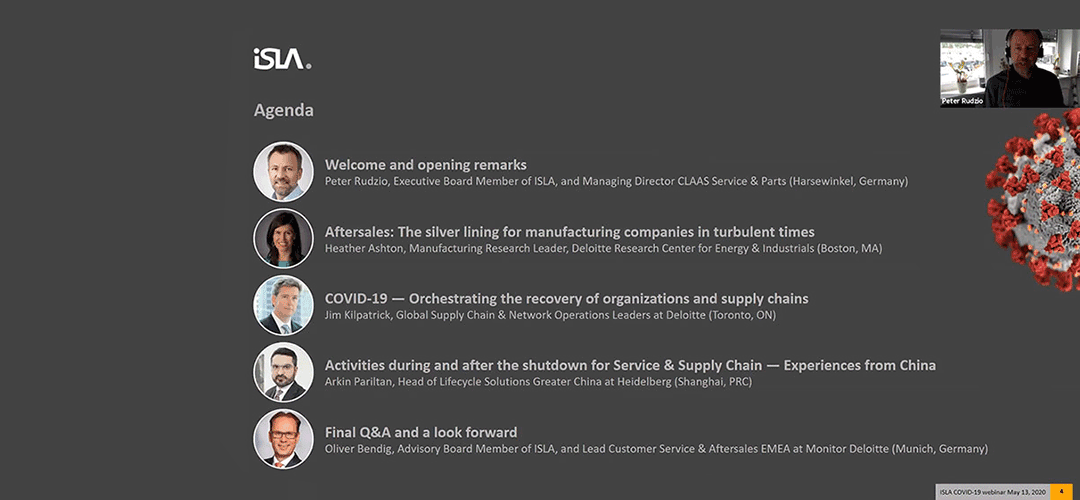Select Oliver Bendig's portrait photo
This screenshot has width=1080, height=500.
tap(283, 439)
